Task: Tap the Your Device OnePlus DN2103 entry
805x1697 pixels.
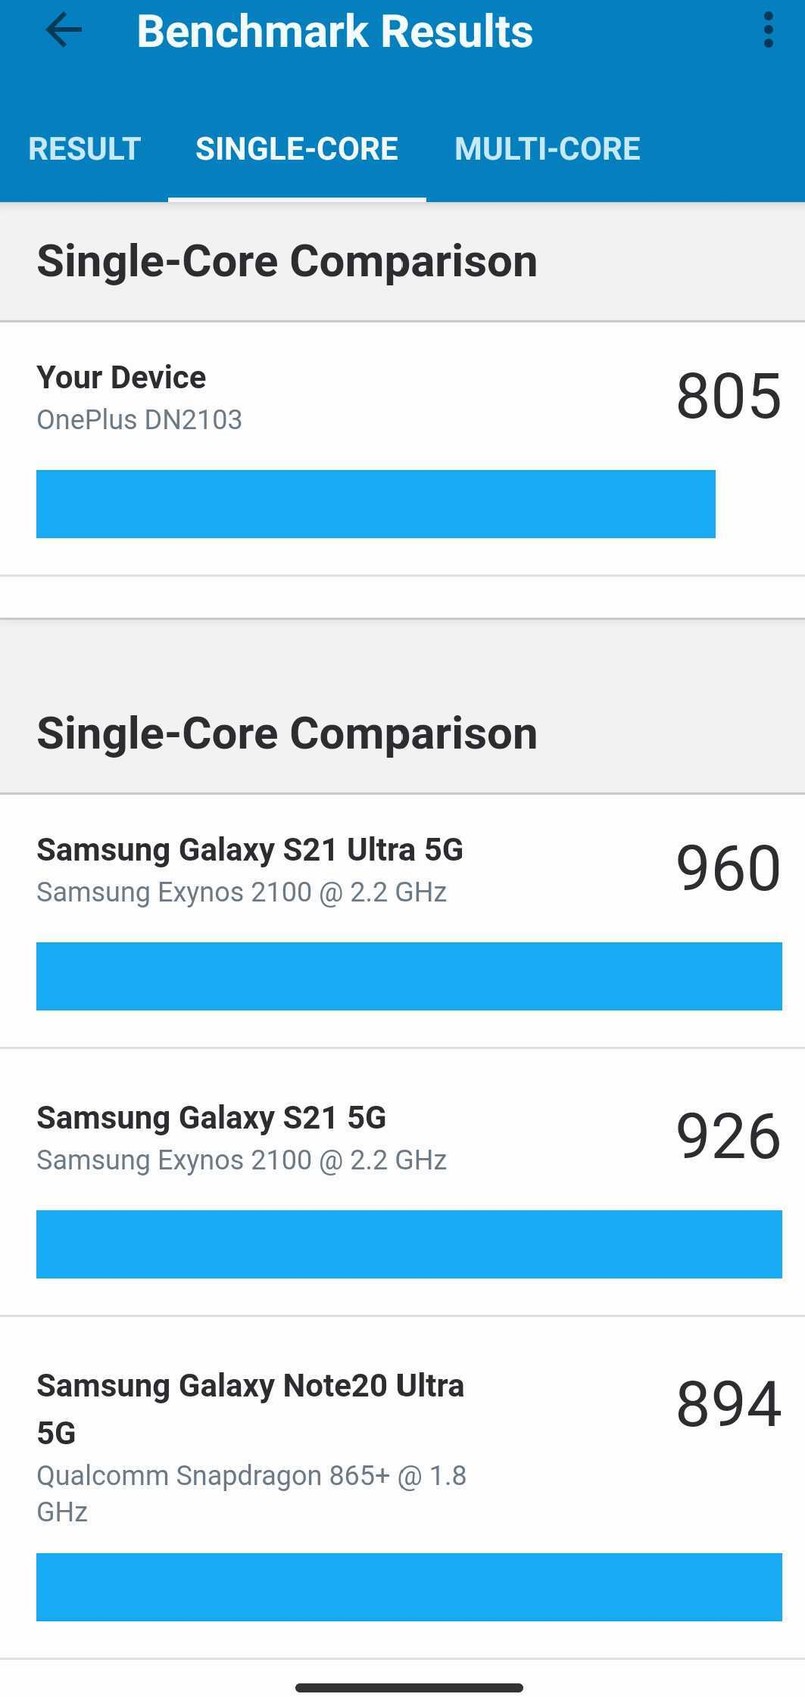Action: 120,396
